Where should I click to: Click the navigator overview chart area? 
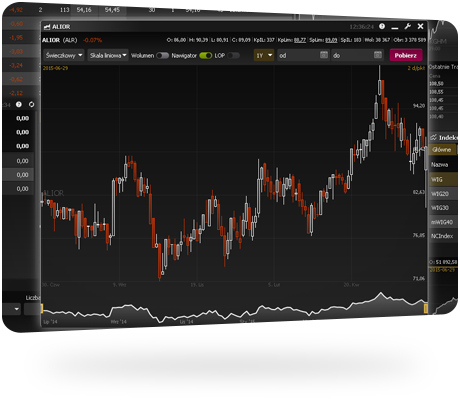coord(233,309)
